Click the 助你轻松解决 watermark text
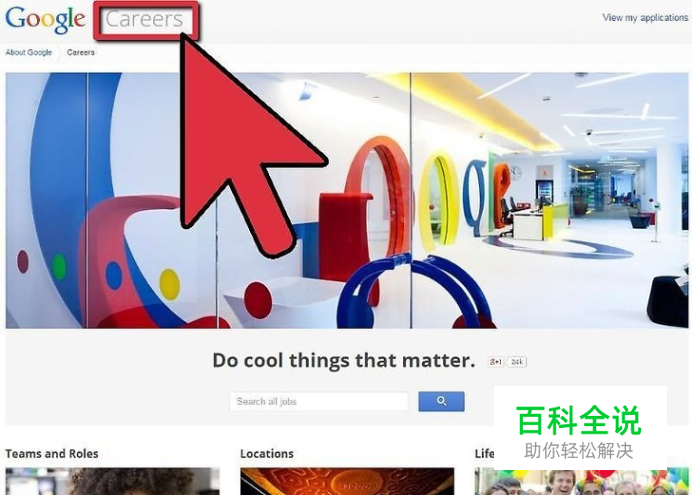The height and width of the screenshot is (495, 692). (579, 451)
